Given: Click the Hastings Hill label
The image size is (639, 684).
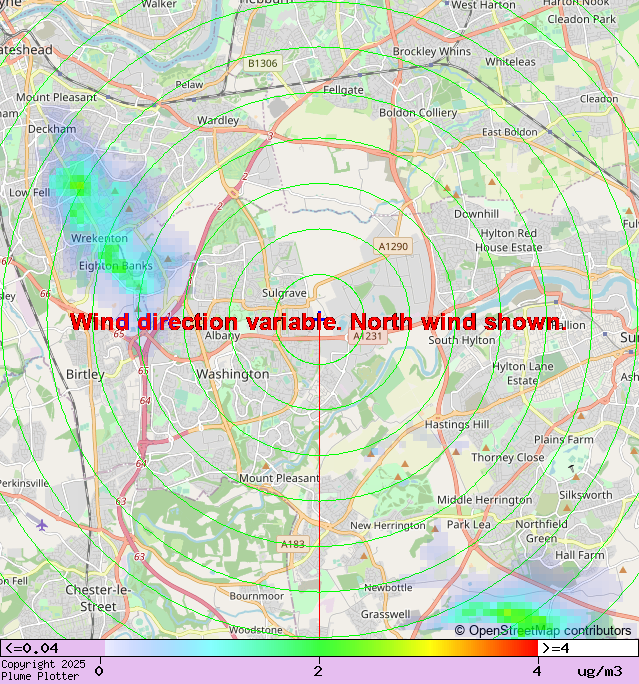Looking at the screenshot, I should pyautogui.click(x=457, y=424).
